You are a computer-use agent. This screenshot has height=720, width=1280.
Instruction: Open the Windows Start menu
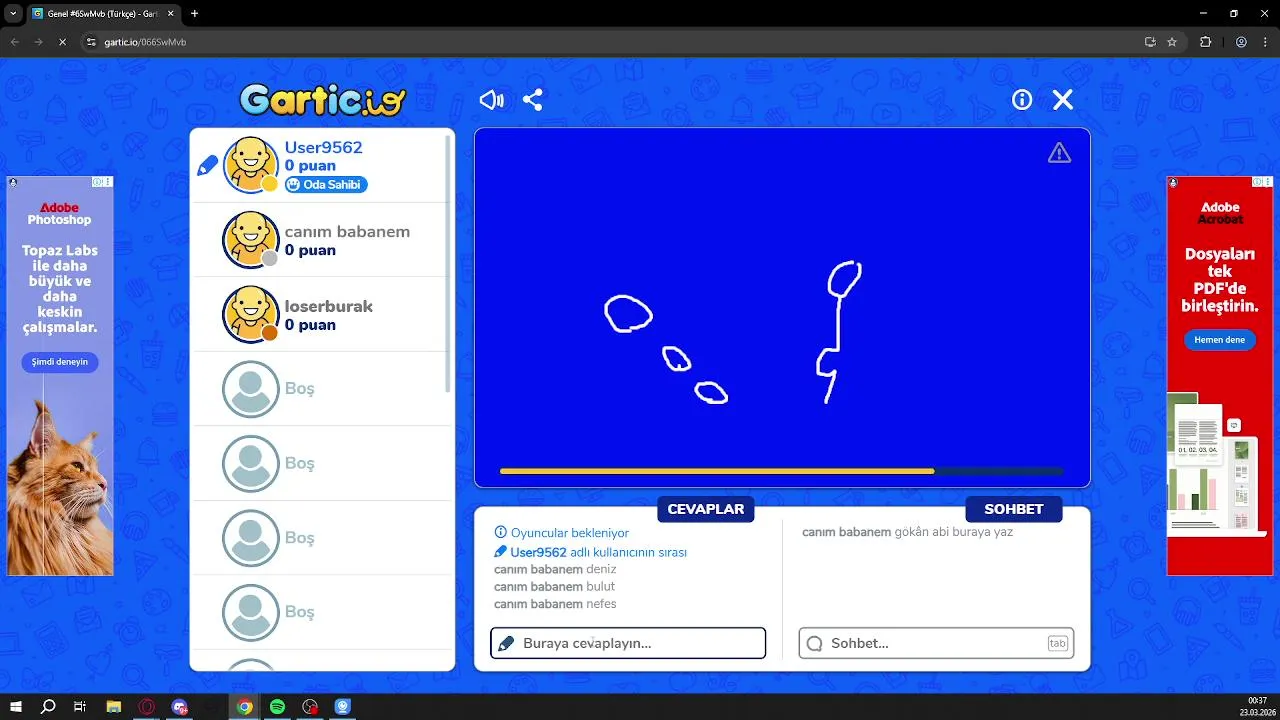(16, 707)
